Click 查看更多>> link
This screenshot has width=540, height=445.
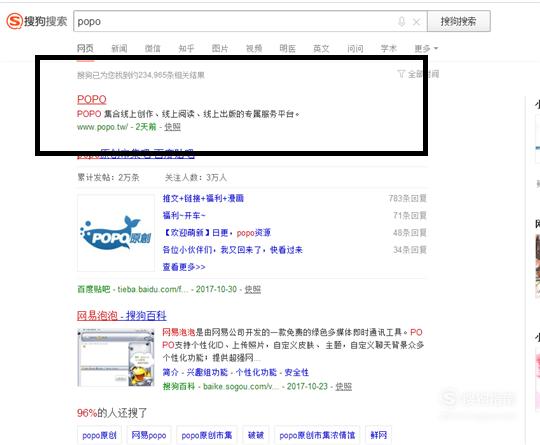tap(184, 267)
